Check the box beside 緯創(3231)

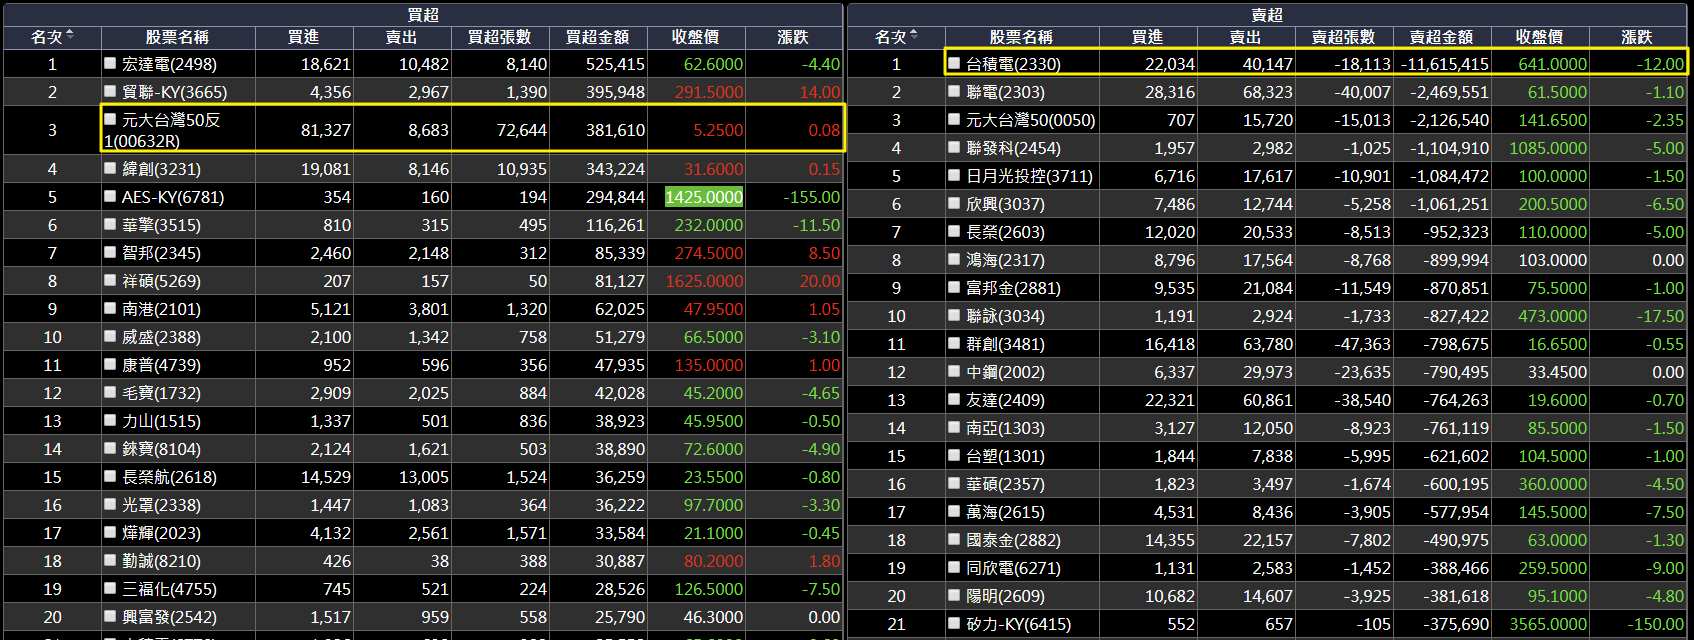coord(110,168)
